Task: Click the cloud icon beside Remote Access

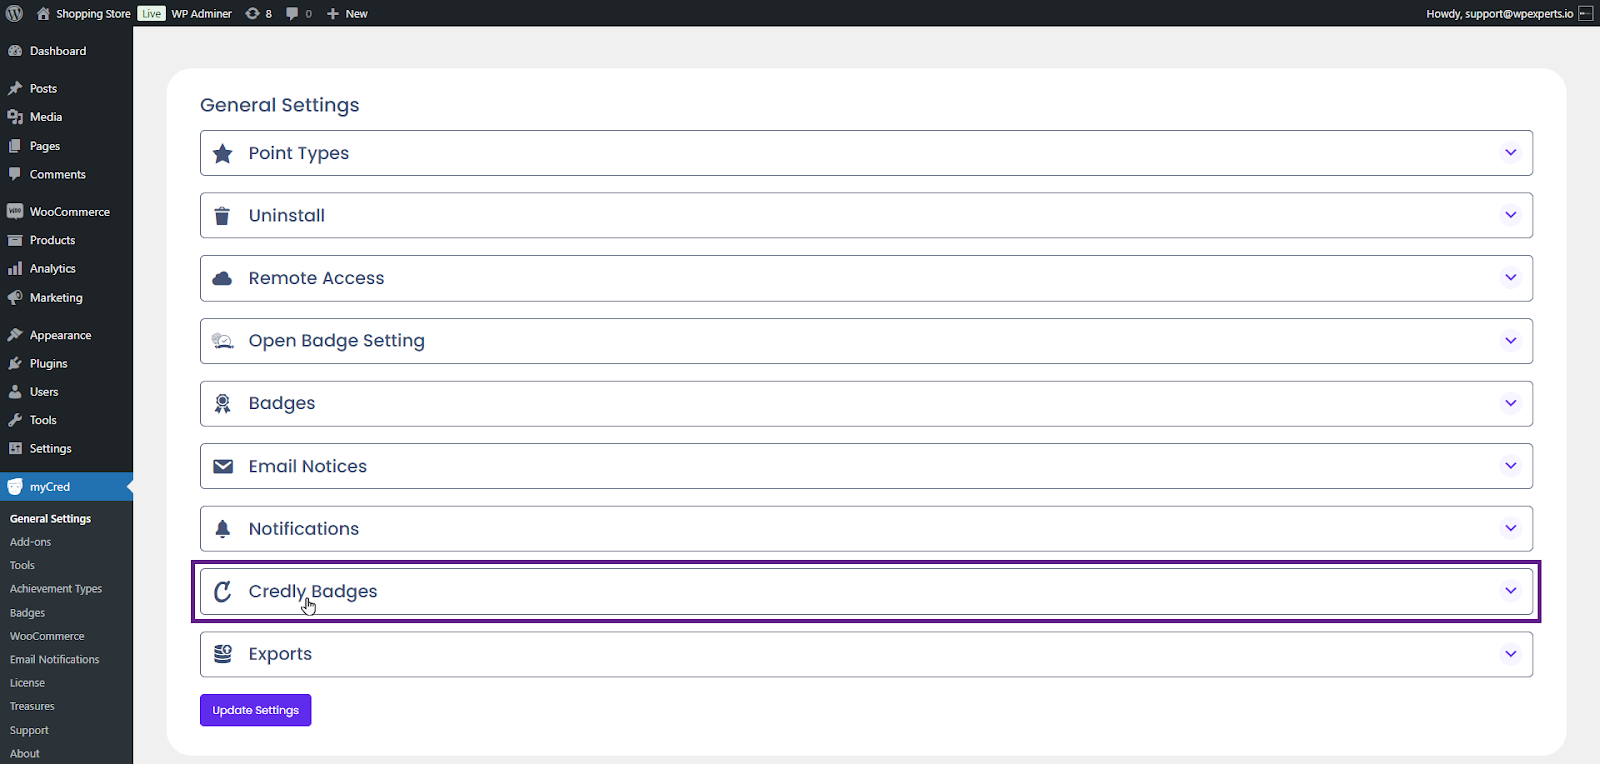Action: (223, 279)
